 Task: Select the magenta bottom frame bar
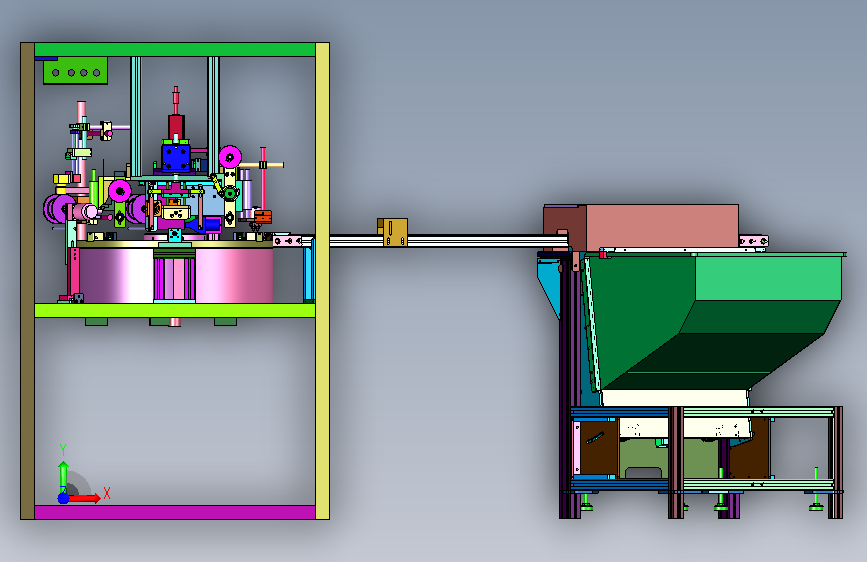point(175,512)
